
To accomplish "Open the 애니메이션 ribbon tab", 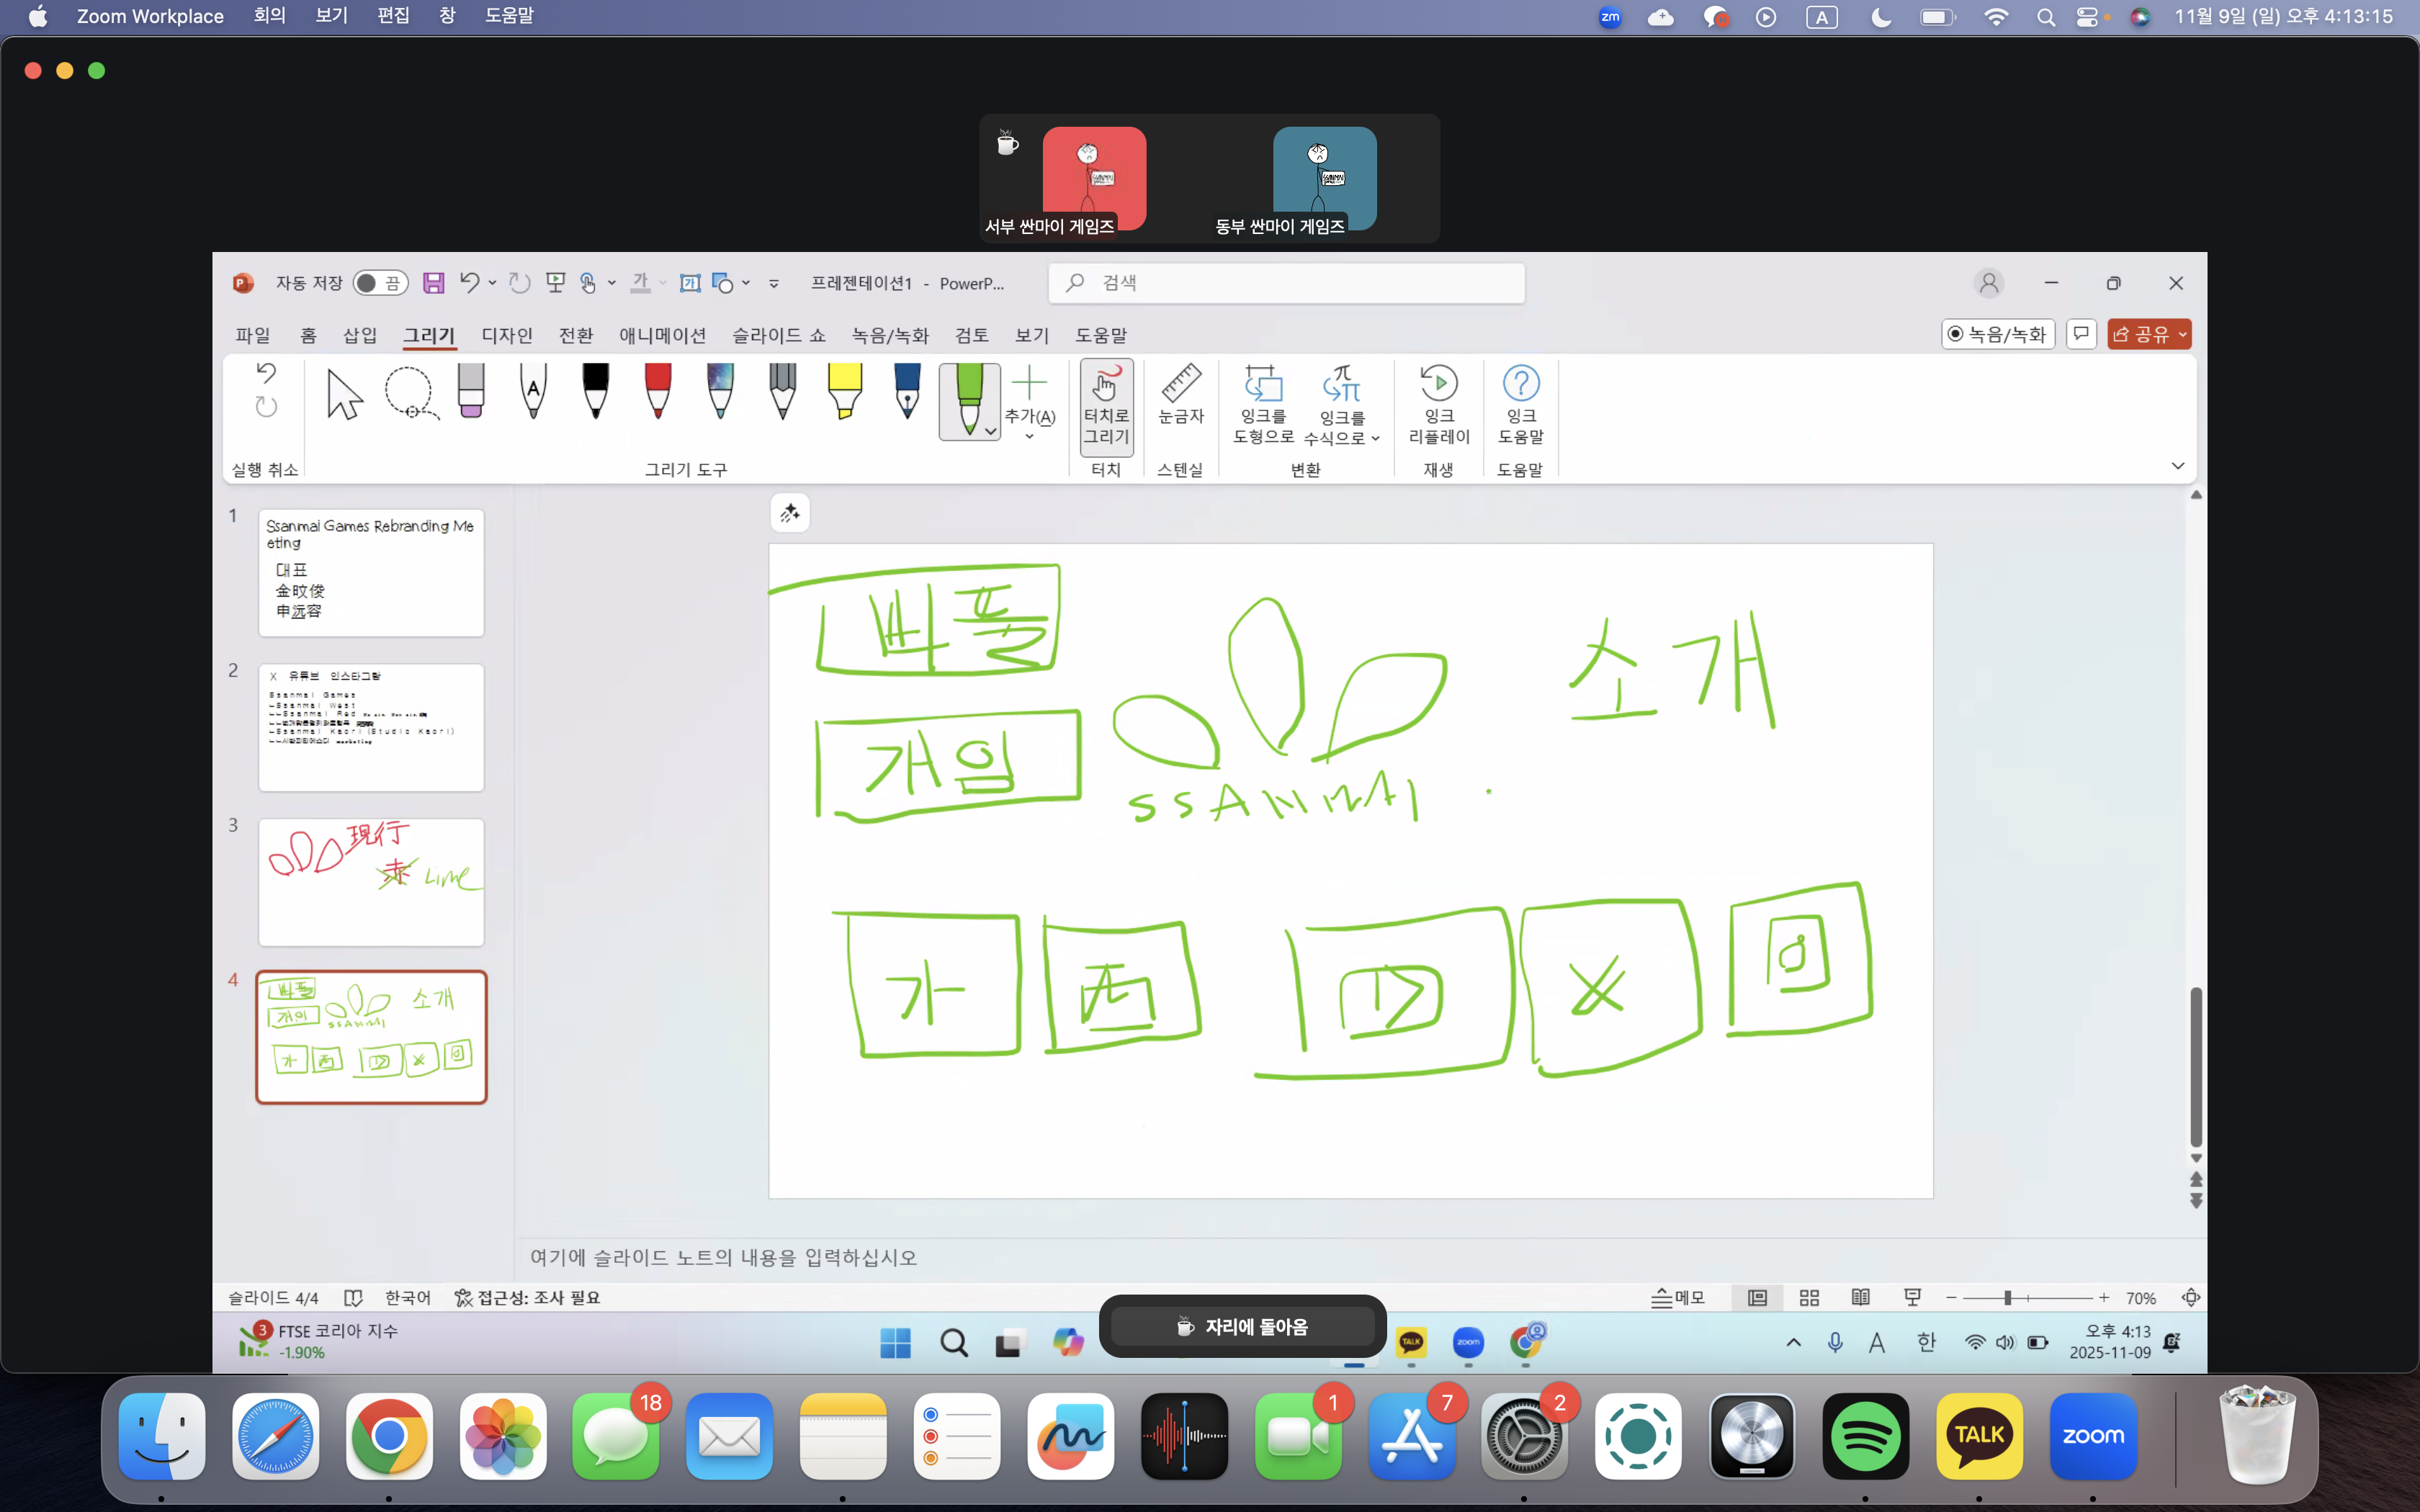I will tap(662, 335).
